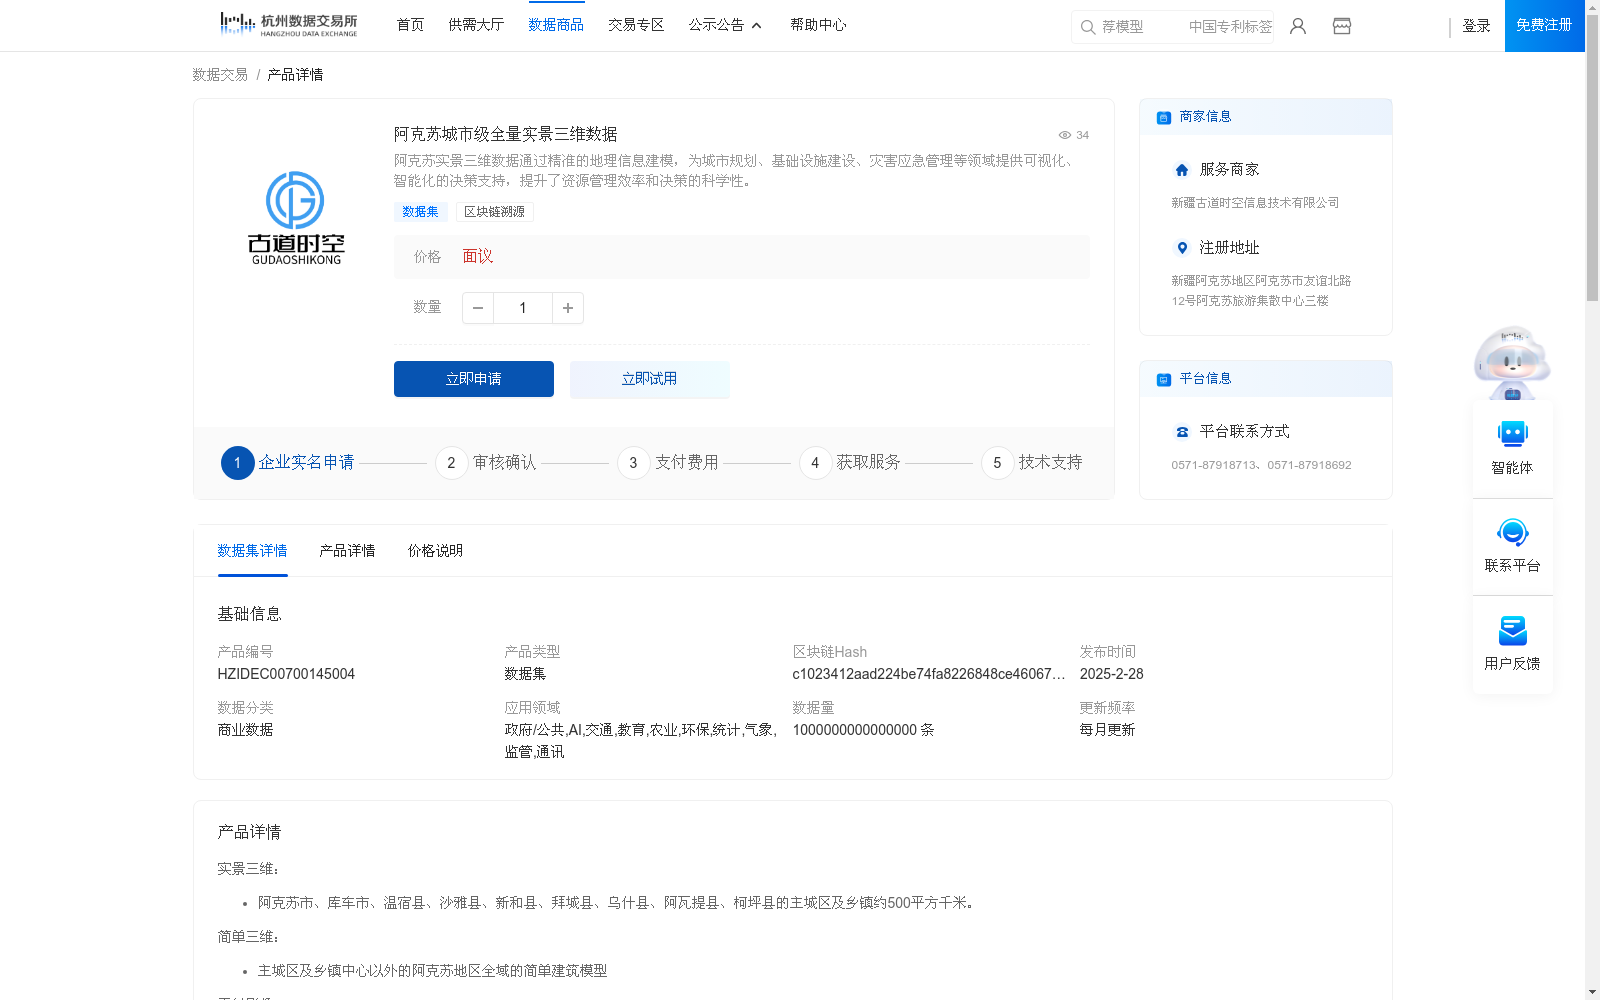Click step 3 支付费用
The image size is (1600, 1000).
(668, 463)
